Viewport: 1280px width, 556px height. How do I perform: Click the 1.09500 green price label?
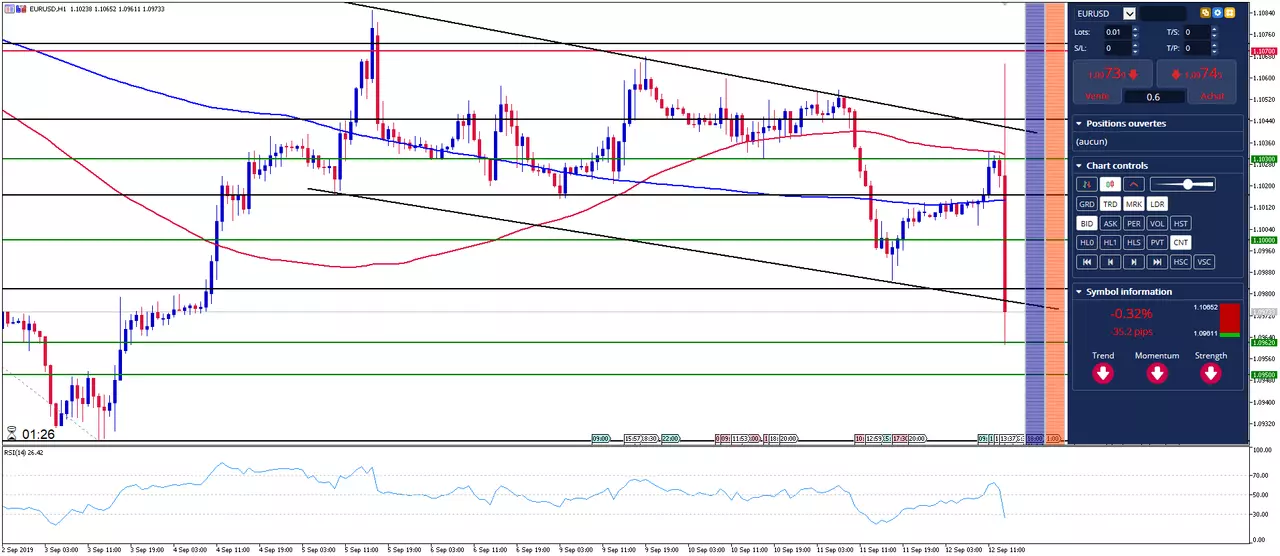(1264, 375)
